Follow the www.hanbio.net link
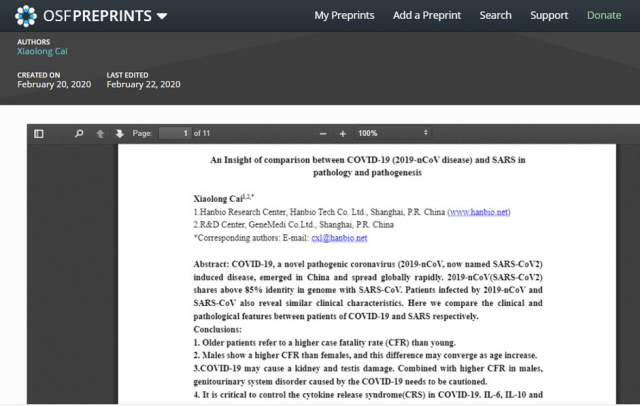640x406 pixels. [479, 212]
